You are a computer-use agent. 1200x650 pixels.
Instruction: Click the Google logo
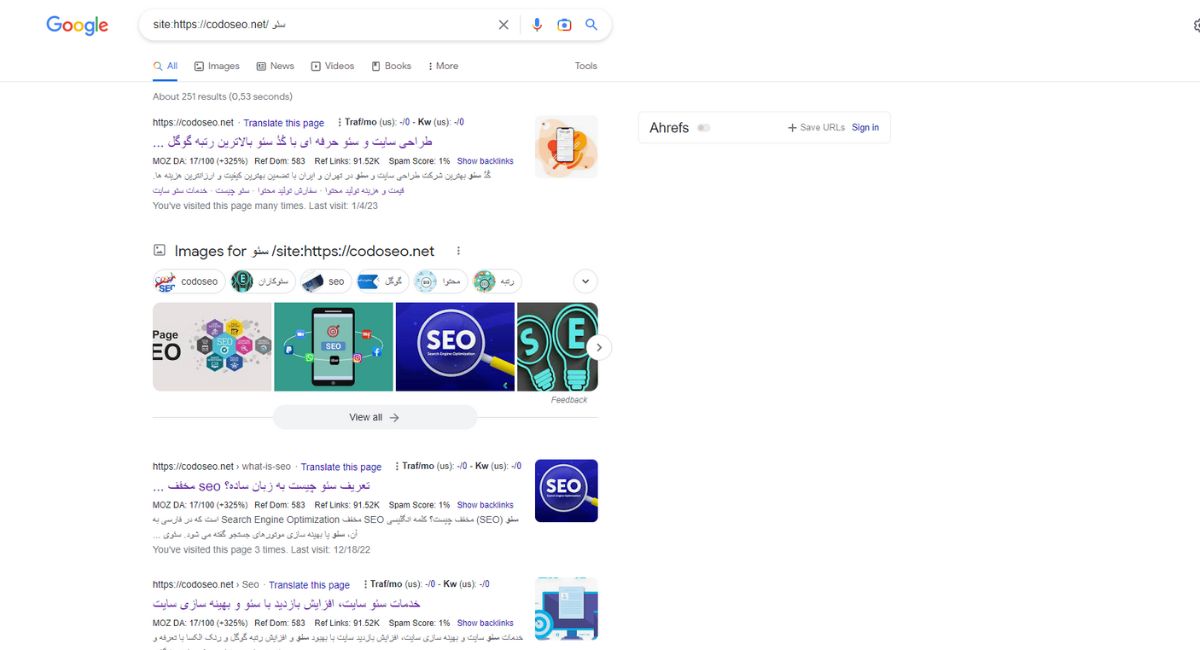coord(77,25)
